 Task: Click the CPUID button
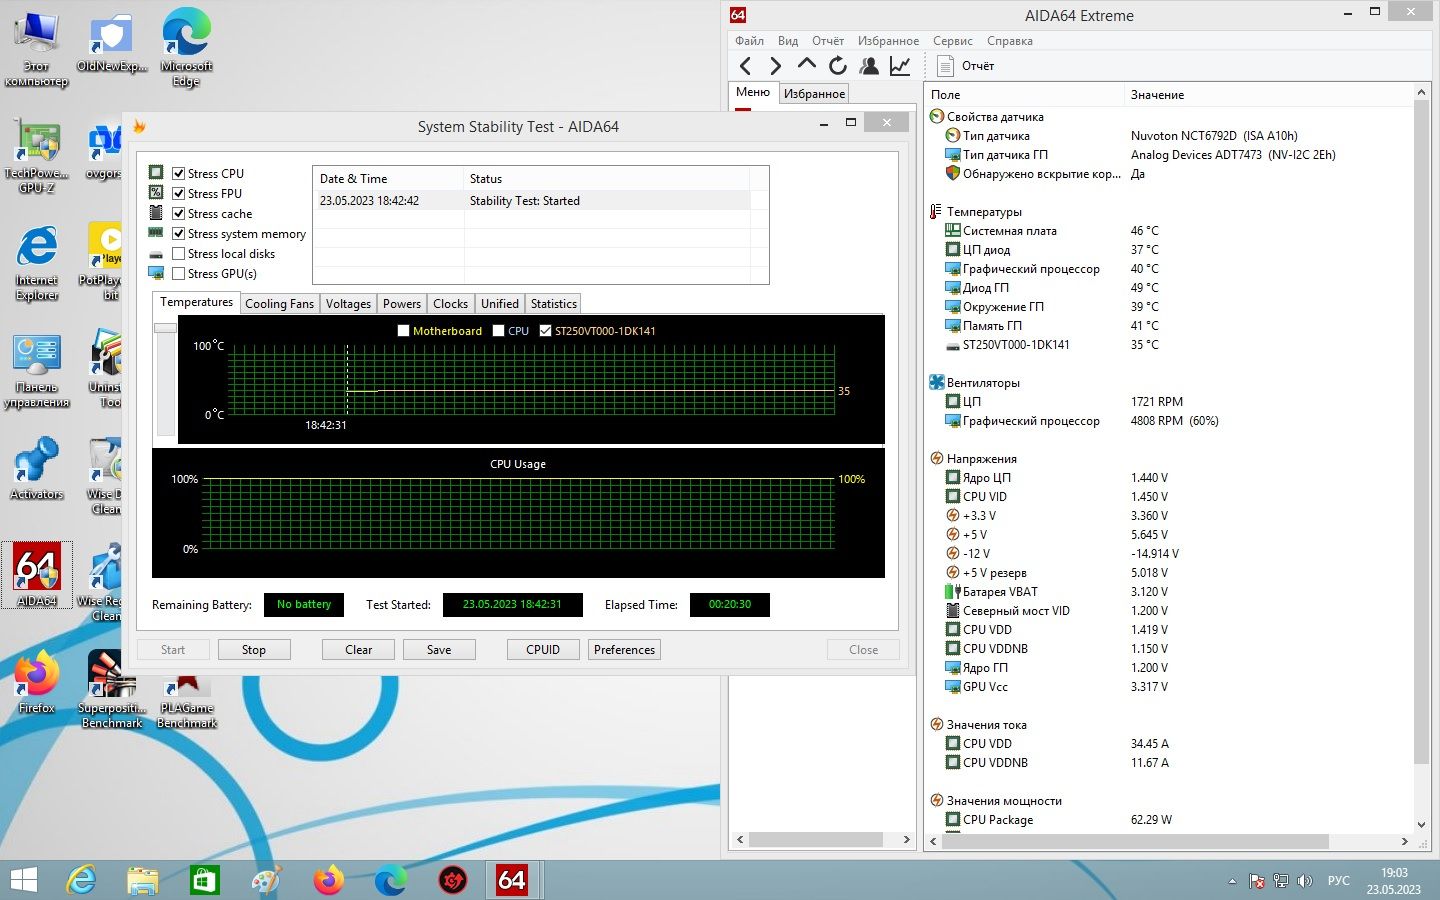(x=543, y=650)
